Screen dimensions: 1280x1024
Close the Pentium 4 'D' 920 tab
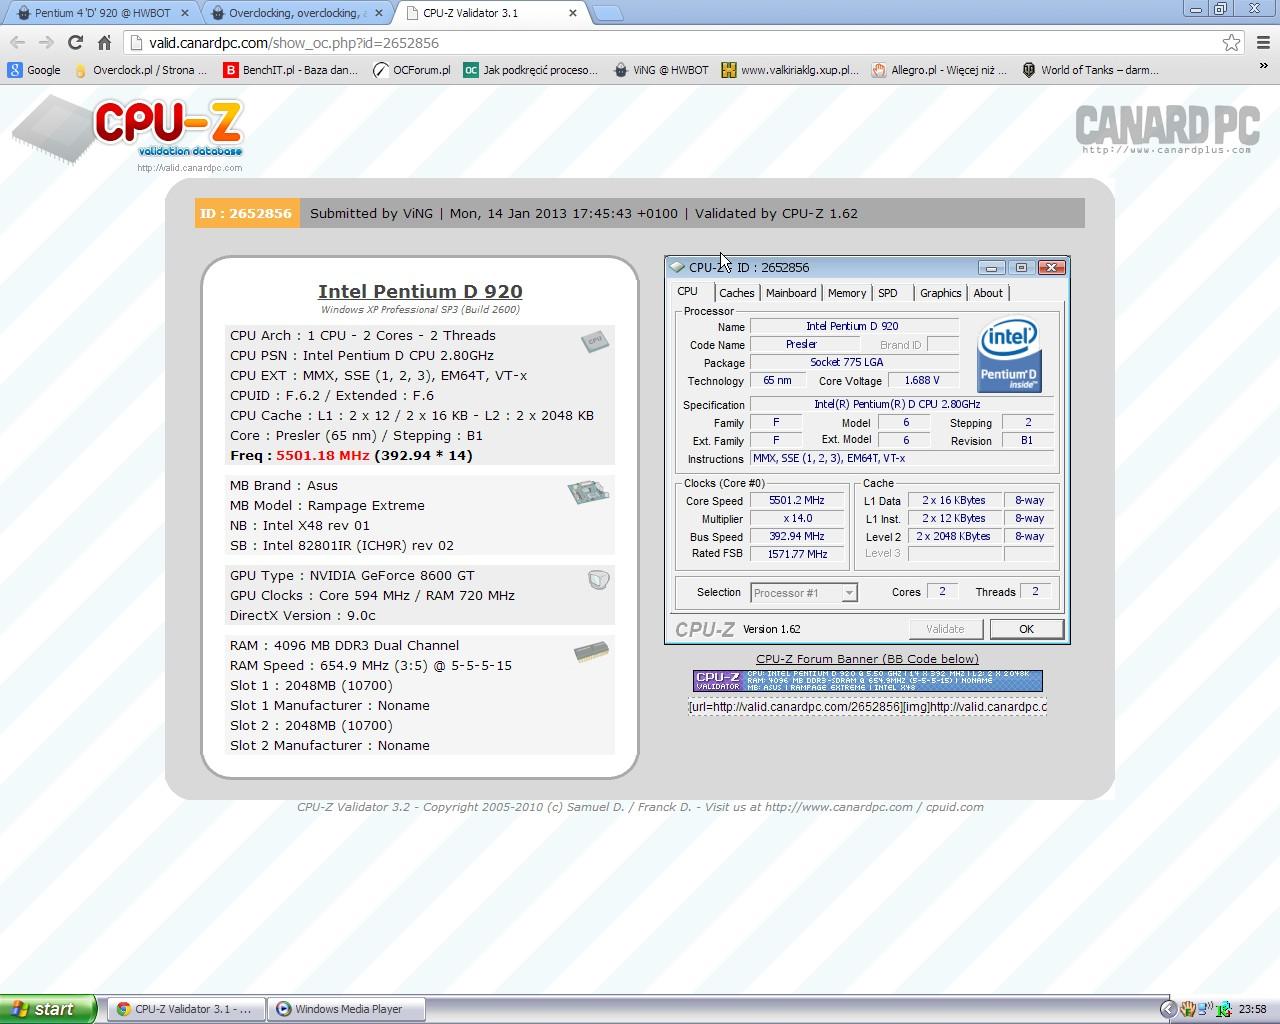184,13
